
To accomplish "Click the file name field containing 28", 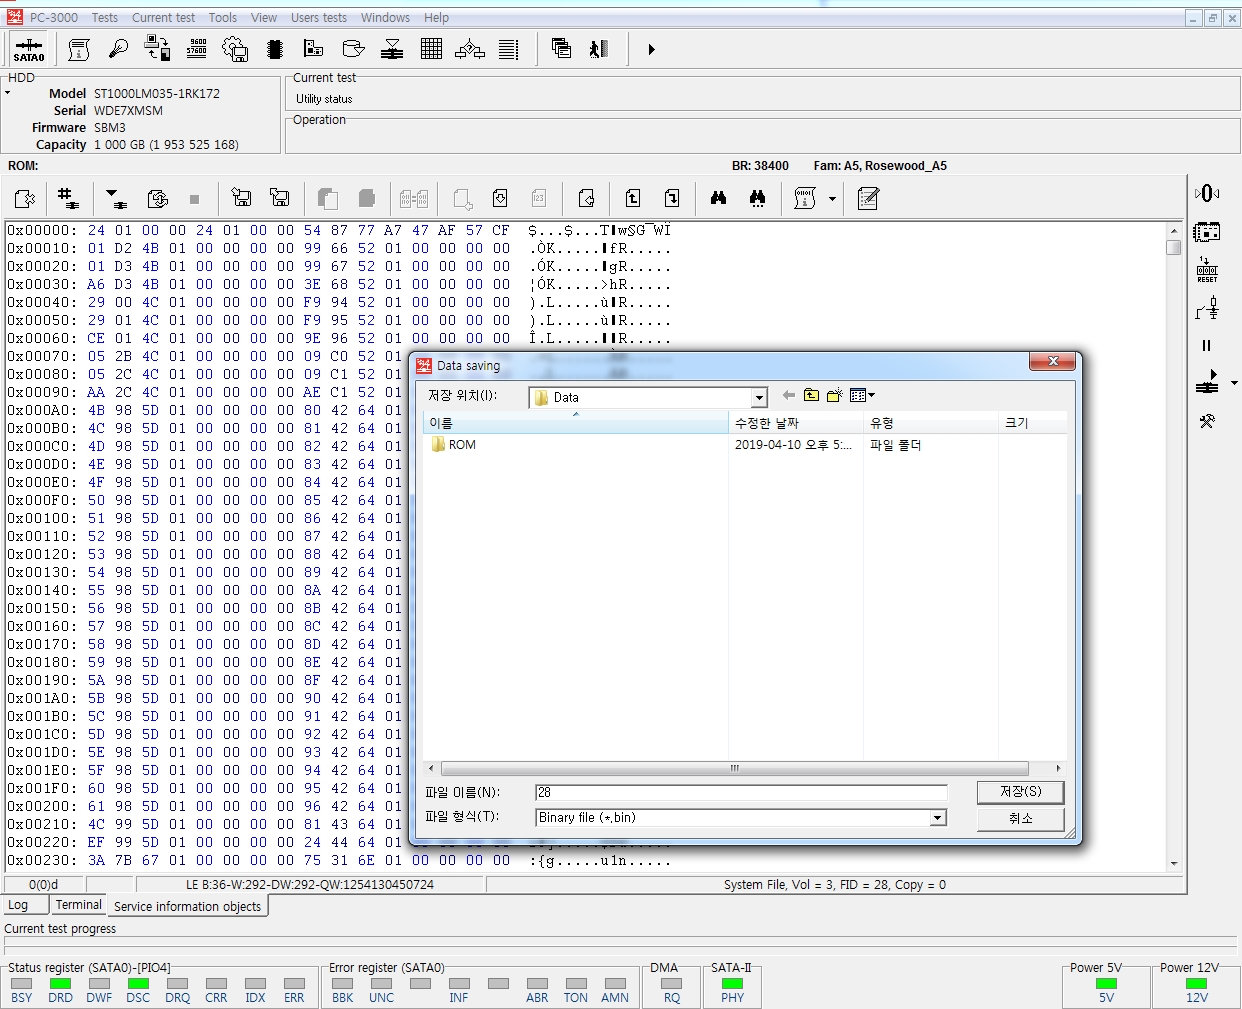I will tap(741, 792).
